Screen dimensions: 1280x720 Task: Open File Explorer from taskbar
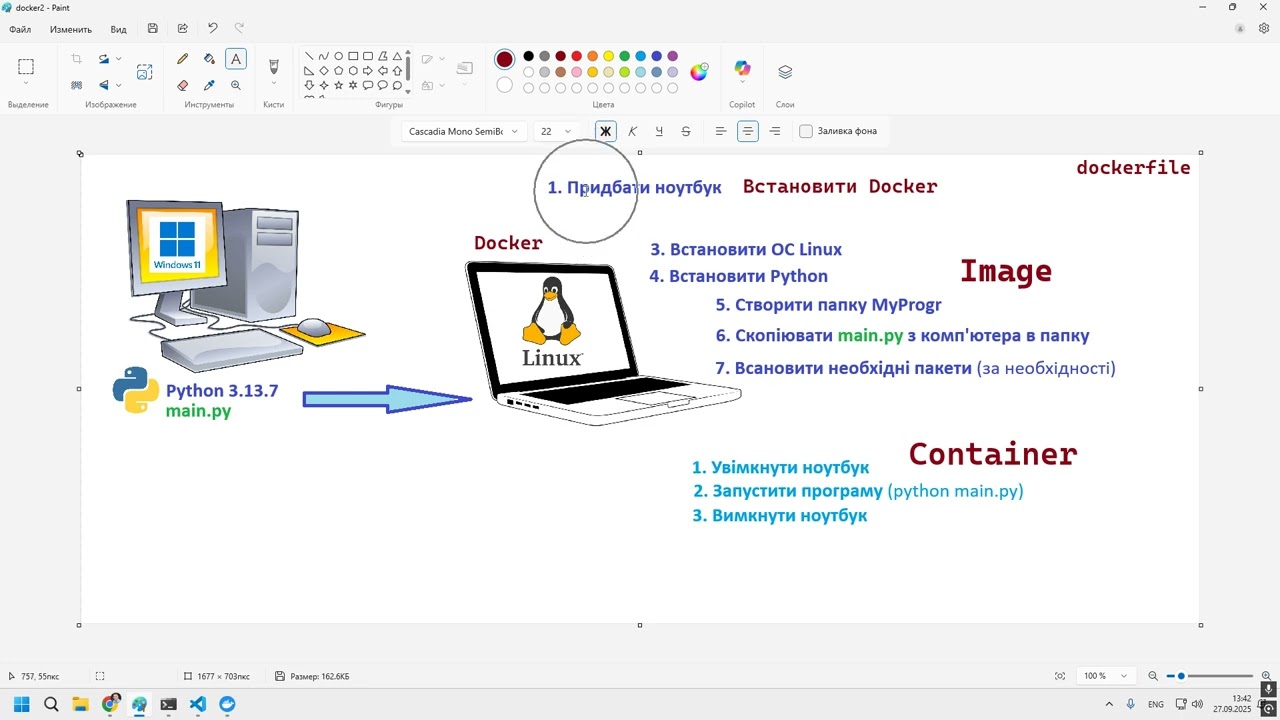[80, 704]
